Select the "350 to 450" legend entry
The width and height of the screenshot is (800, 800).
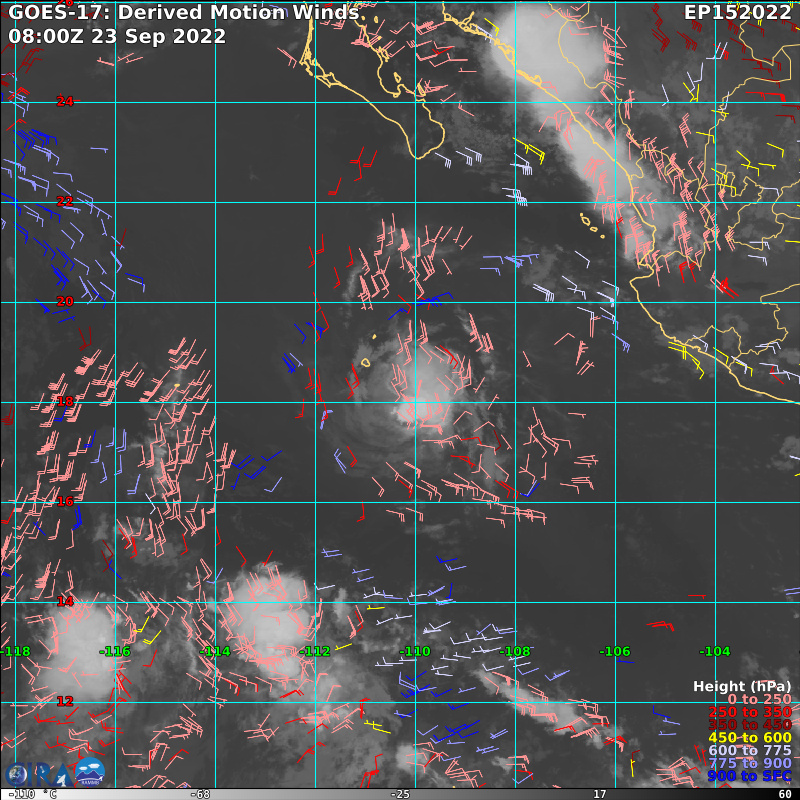pyautogui.click(x=750, y=724)
